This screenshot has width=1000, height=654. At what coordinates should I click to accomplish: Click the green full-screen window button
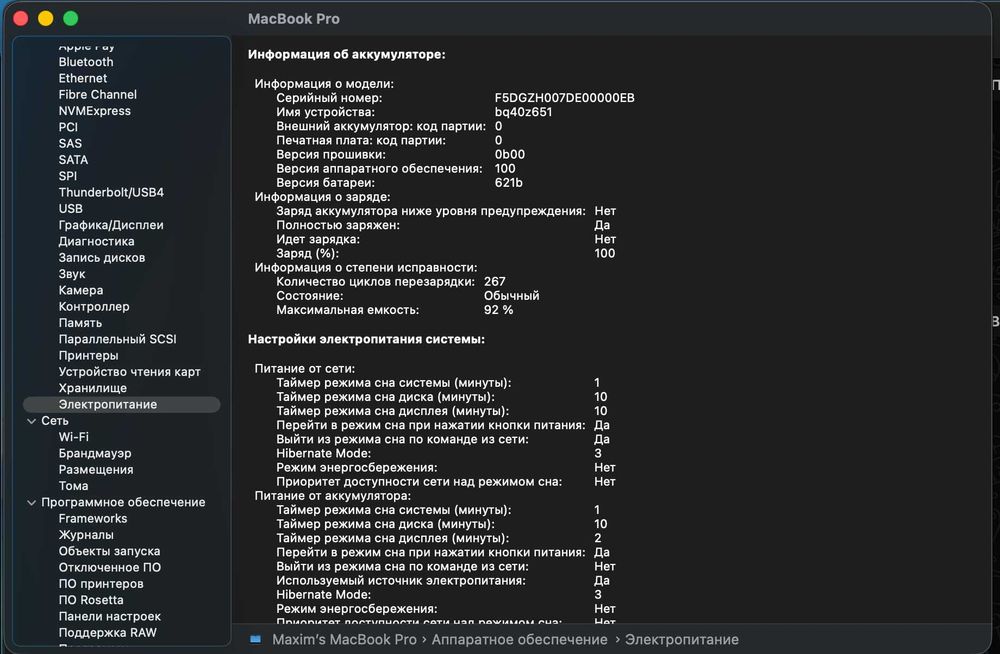click(71, 19)
